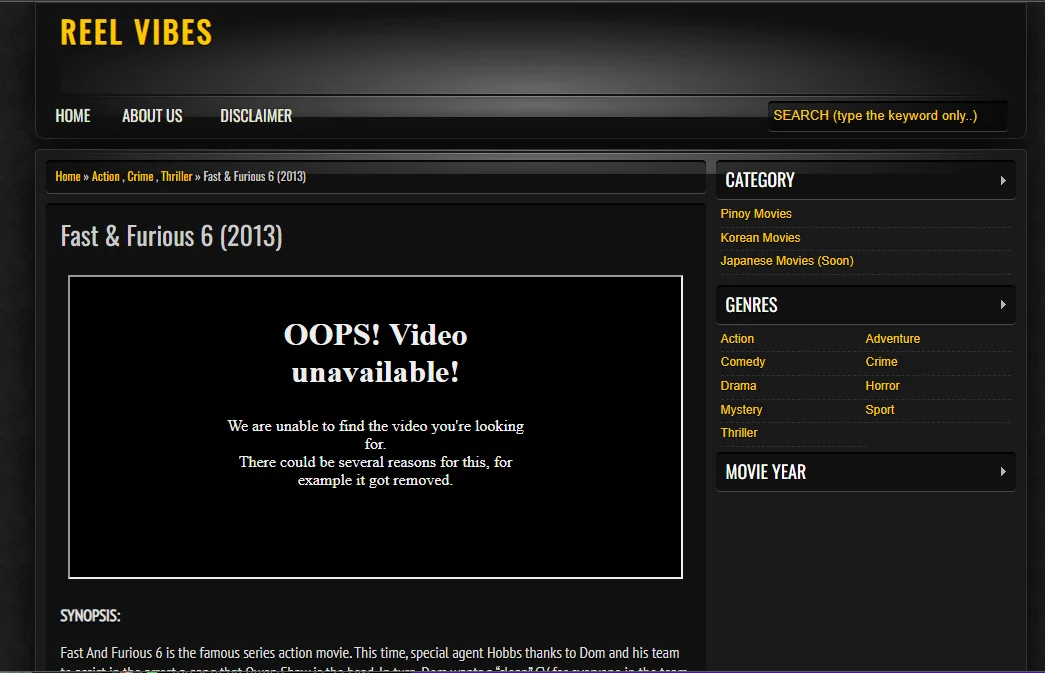Screen dimensions: 1045x673
Task: Open the HOME menu item
Action: [73, 116]
